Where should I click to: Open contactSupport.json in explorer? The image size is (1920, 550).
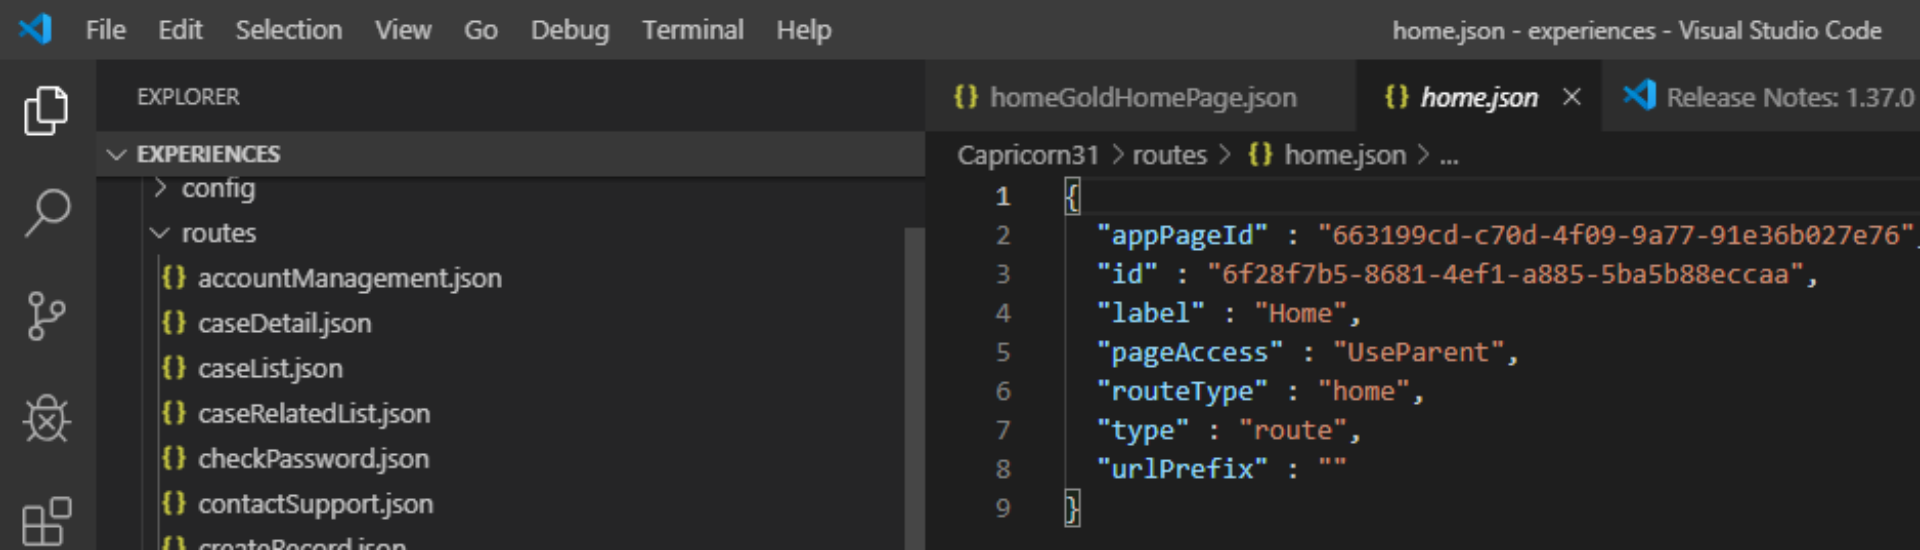pos(315,503)
